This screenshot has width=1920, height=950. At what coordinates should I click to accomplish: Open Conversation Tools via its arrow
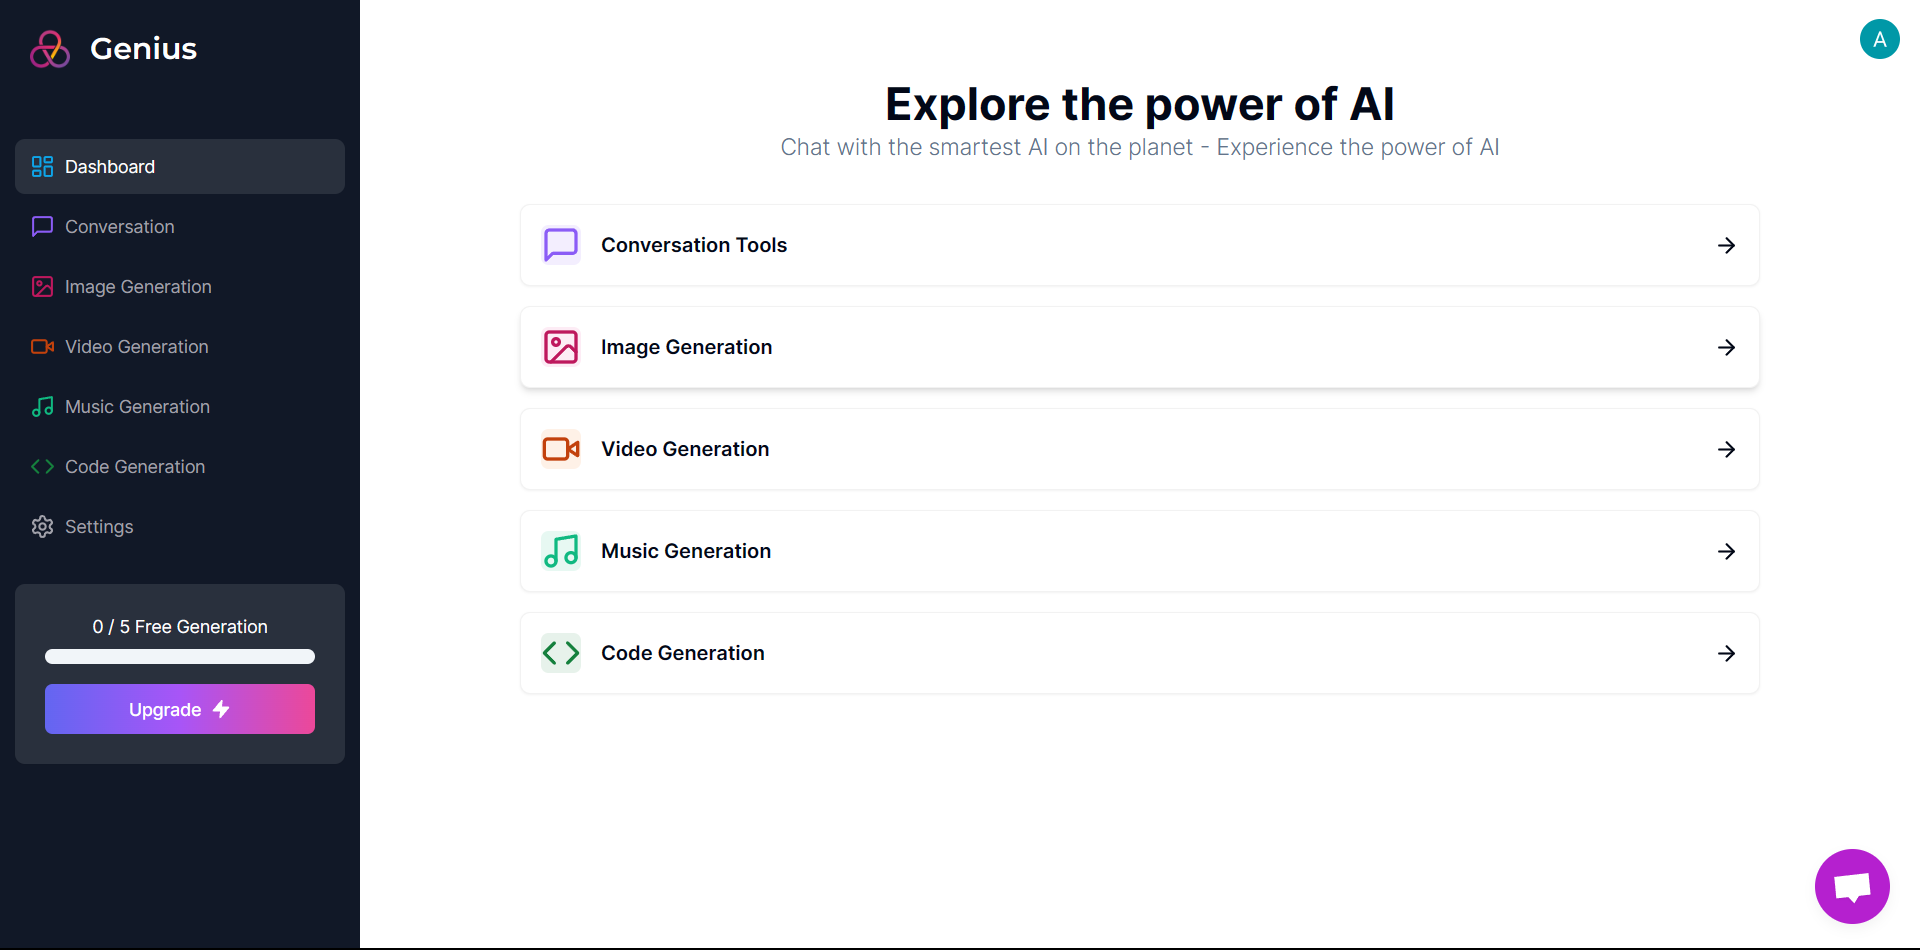coord(1726,245)
